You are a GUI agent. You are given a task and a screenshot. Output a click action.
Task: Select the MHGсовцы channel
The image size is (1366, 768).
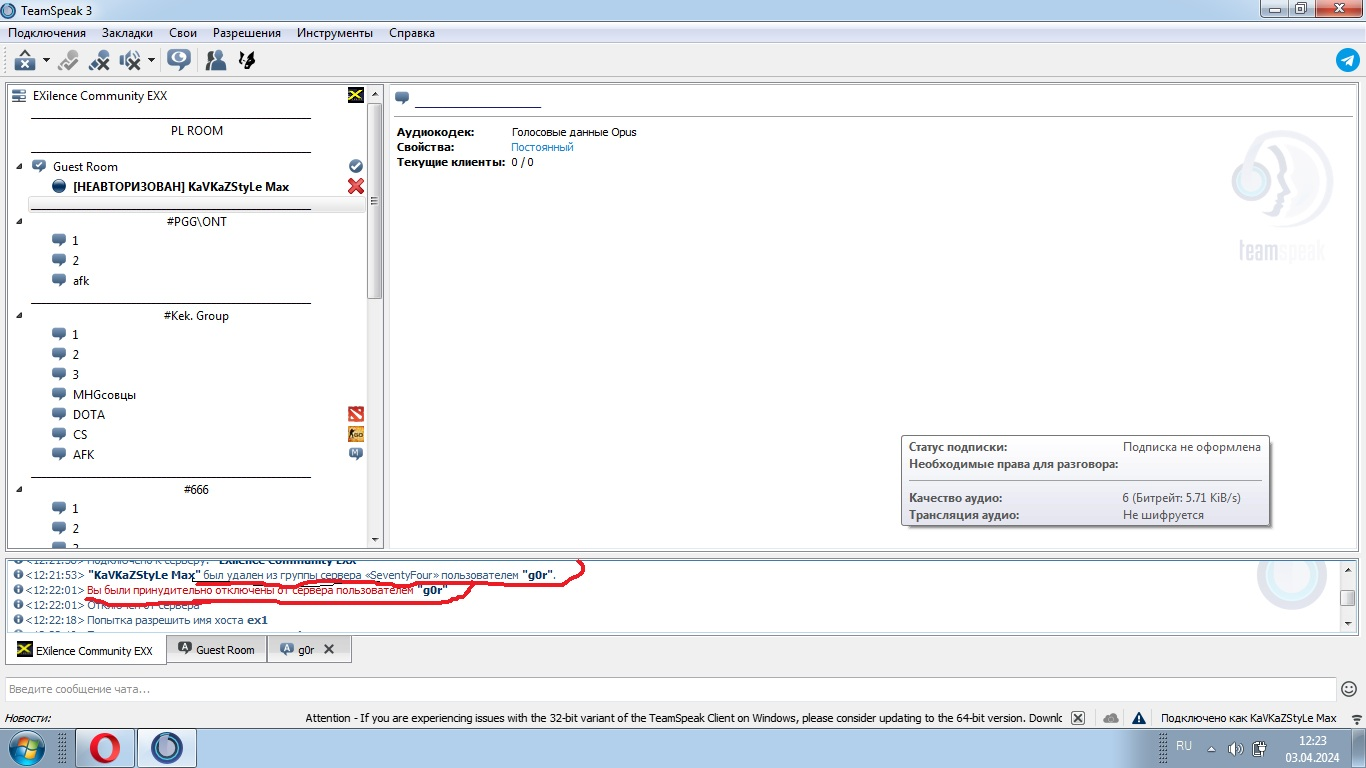104,395
